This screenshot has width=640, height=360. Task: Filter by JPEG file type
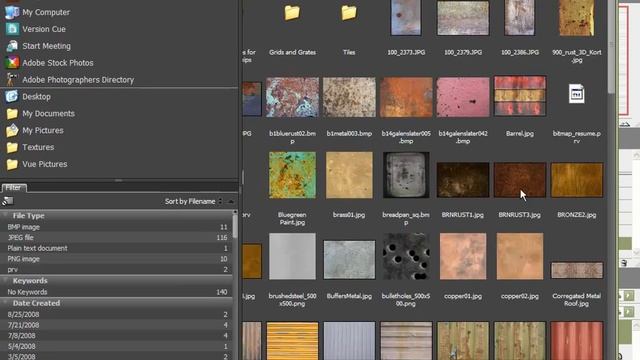[x=117, y=238]
